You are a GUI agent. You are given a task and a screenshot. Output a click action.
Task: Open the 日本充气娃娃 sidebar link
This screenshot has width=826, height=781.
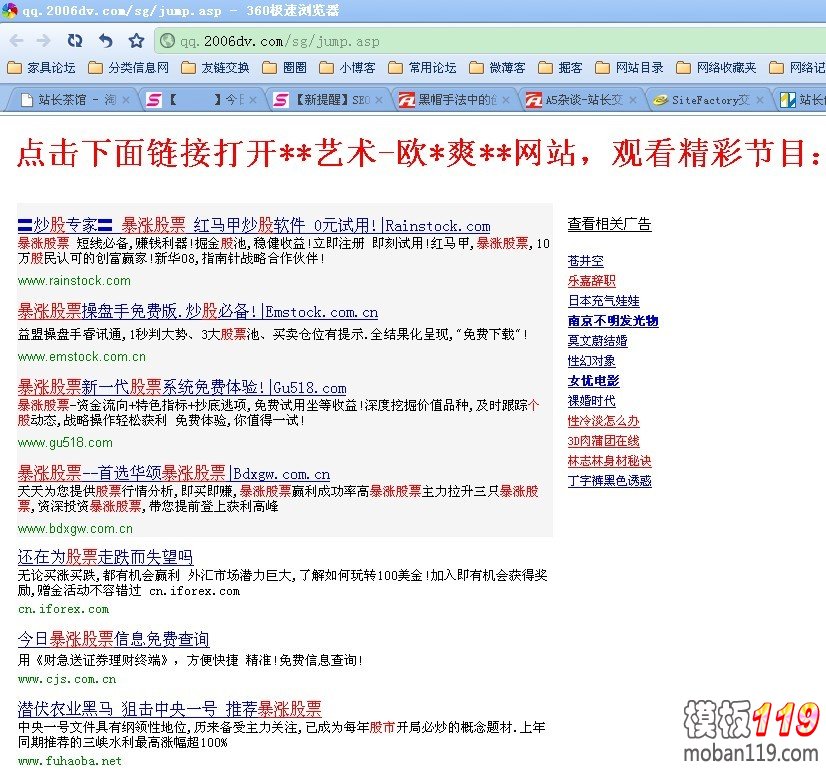tap(604, 301)
